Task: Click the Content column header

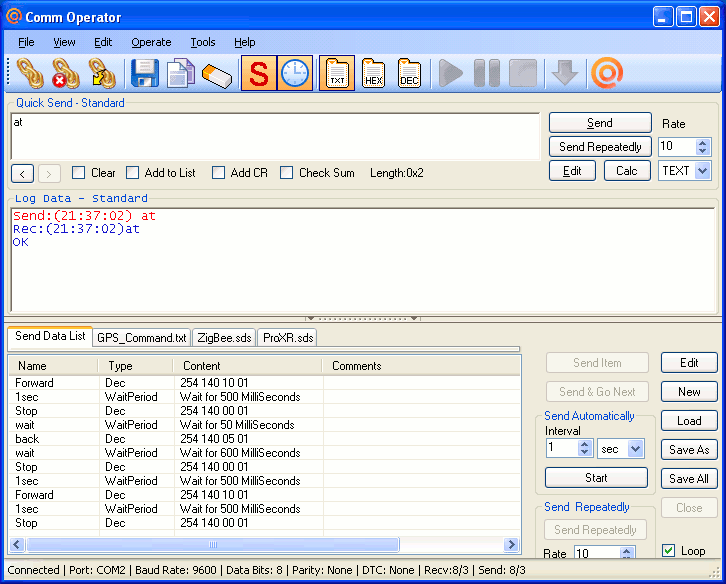Action: [x=248, y=366]
